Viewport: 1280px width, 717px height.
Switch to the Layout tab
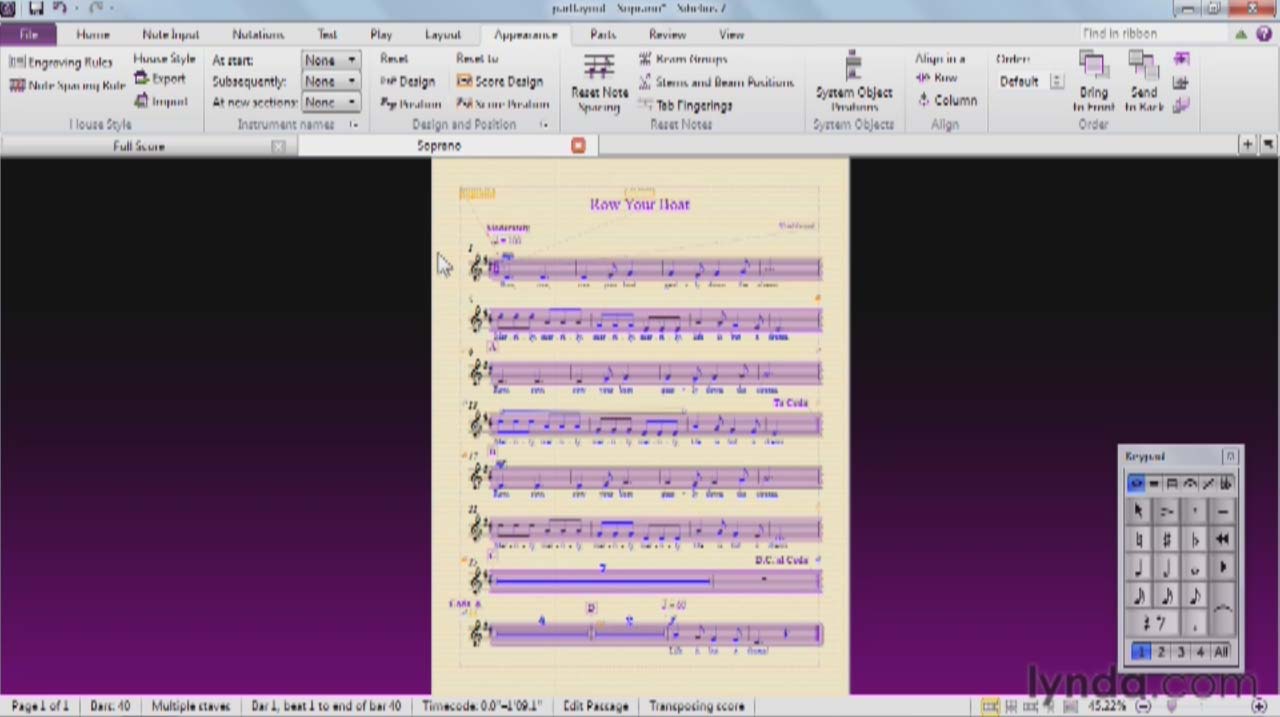(443, 34)
